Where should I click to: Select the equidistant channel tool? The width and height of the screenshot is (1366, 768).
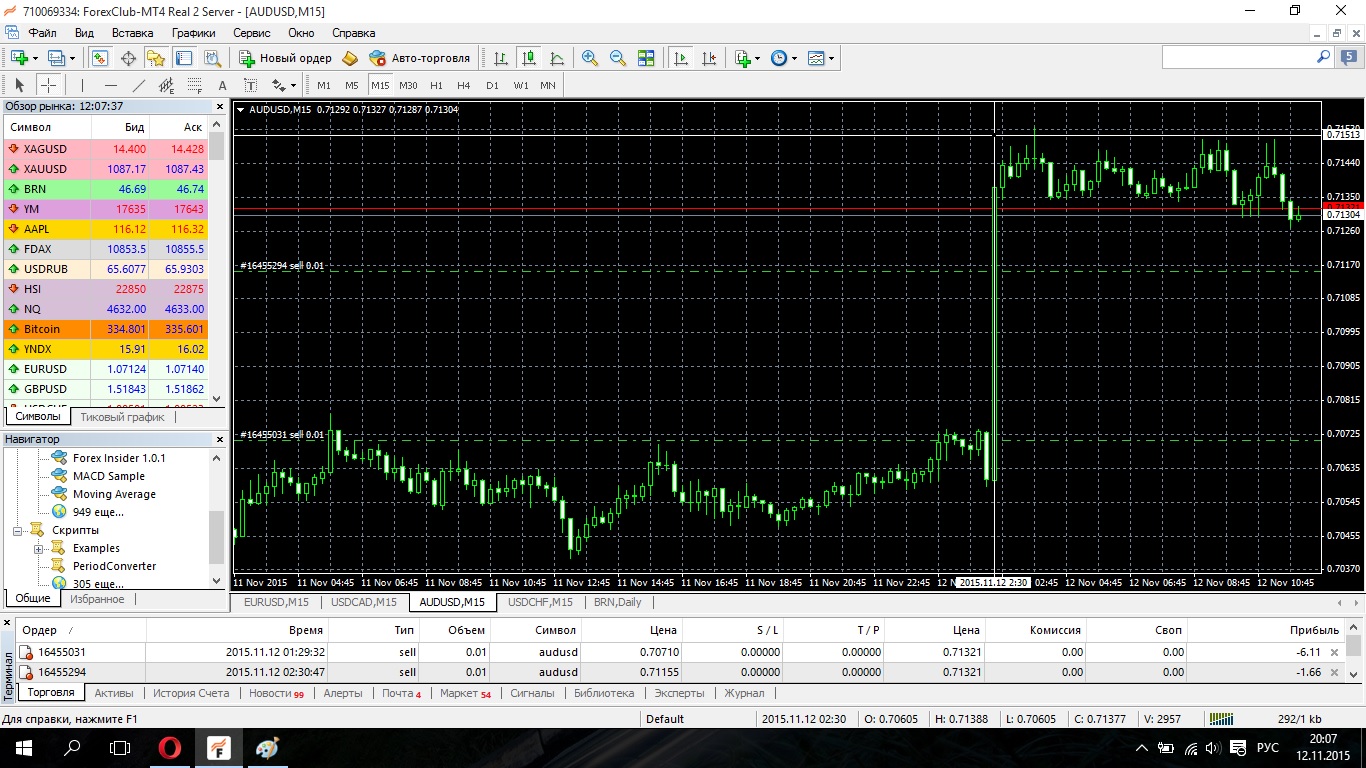[x=167, y=85]
